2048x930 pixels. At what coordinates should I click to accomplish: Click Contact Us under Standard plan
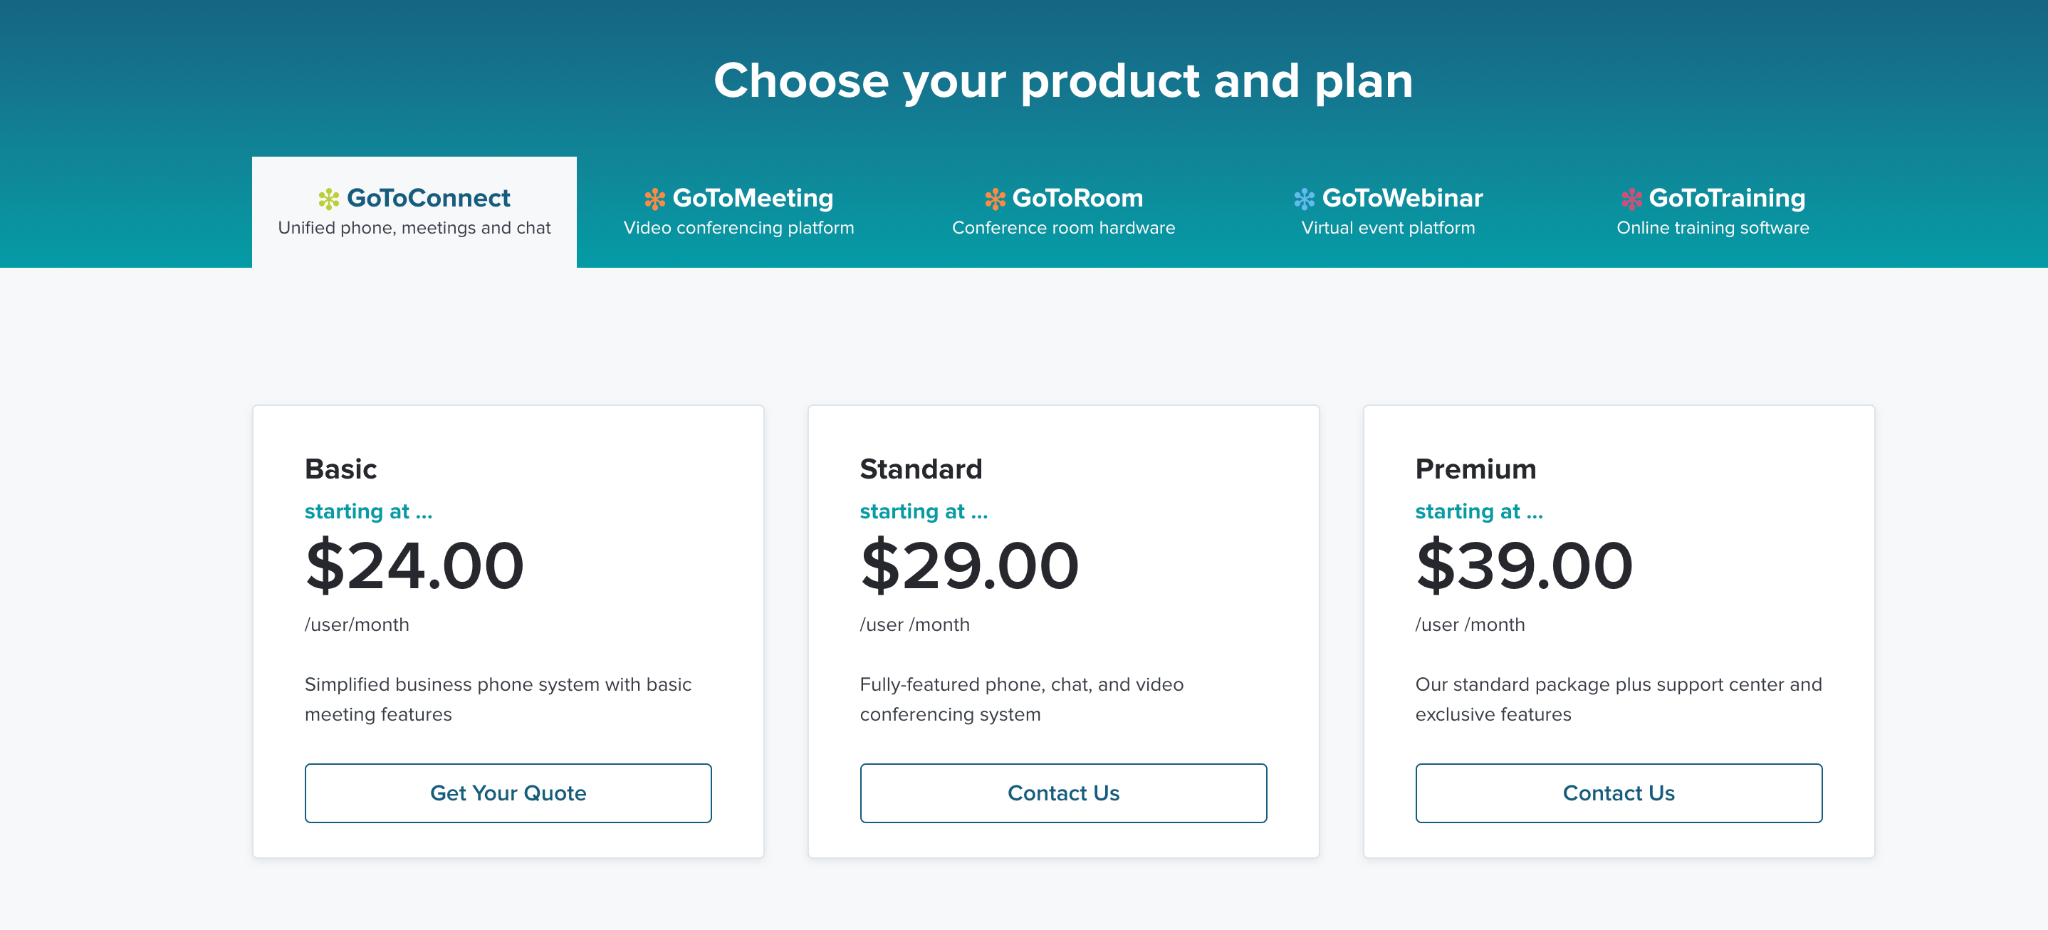tap(1063, 793)
